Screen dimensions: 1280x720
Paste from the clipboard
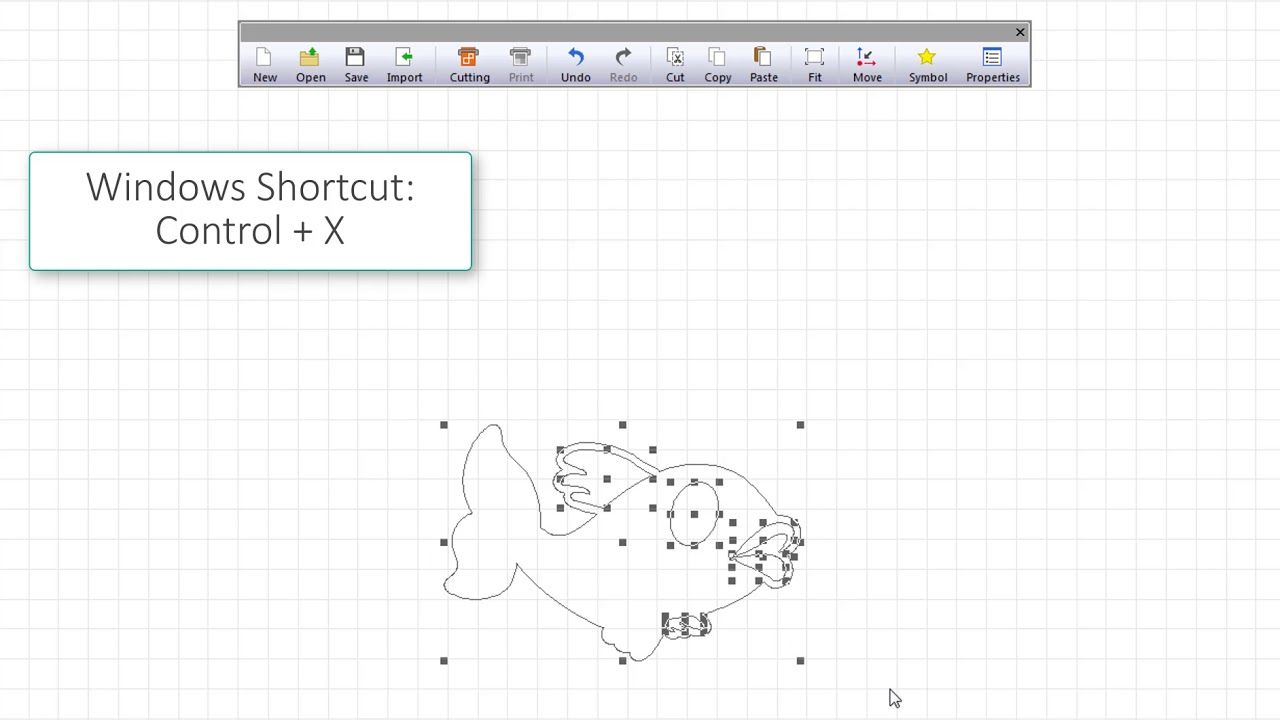(763, 65)
